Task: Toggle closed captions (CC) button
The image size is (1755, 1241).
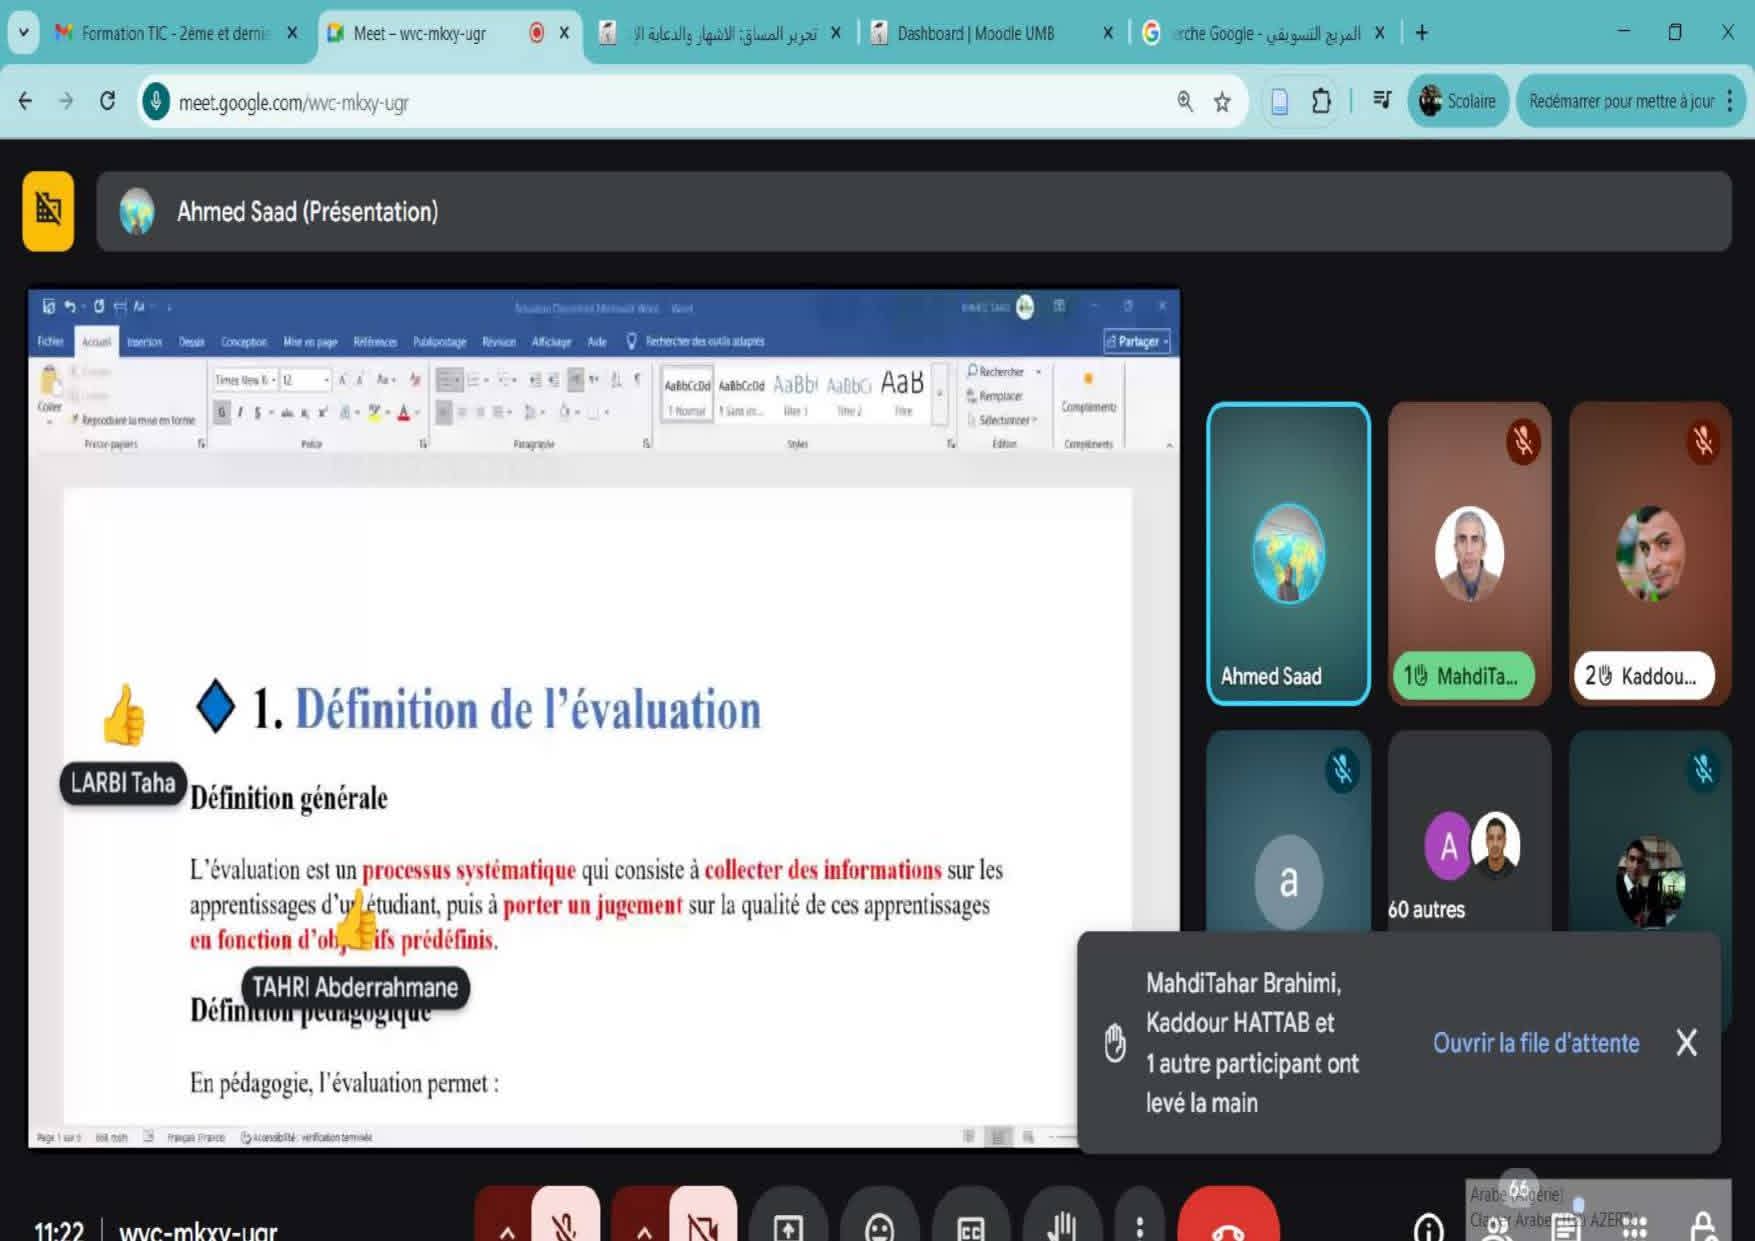Action: pos(970,1226)
